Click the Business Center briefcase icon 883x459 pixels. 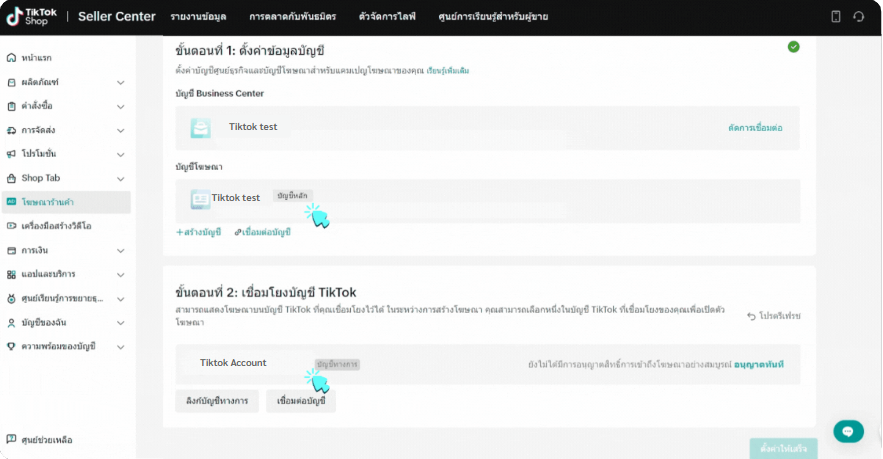click(201, 128)
